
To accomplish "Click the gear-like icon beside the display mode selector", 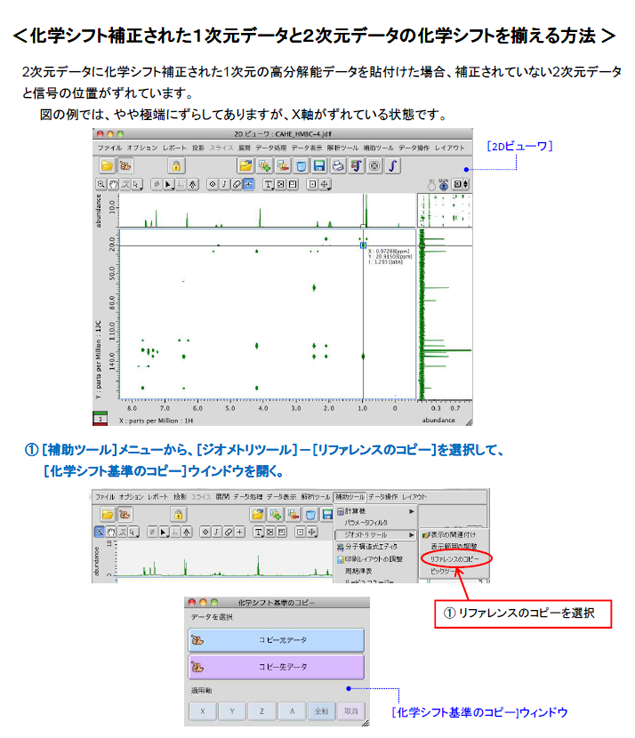I will [443, 184].
